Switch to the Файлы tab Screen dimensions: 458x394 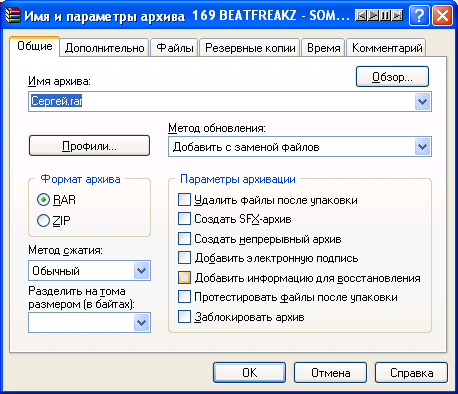point(175,48)
